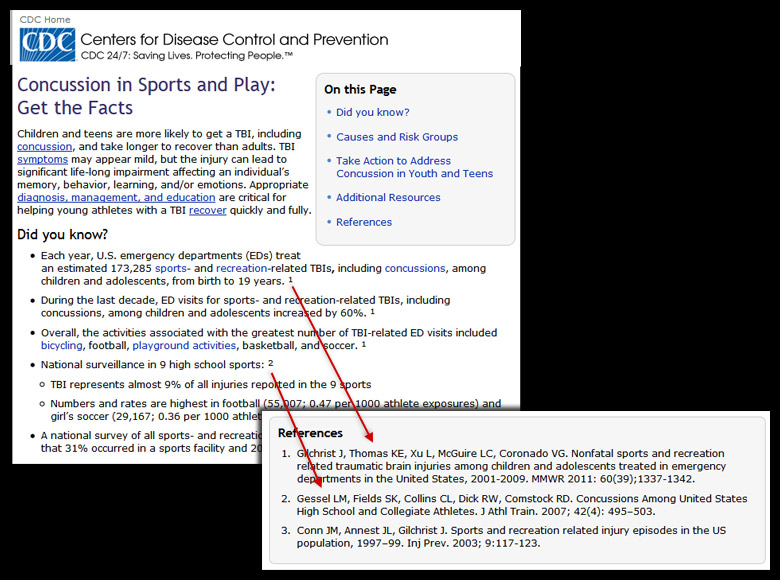Image resolution: width=780 pixels, height=580 pixels.
Task: Open the 'bicycling' activity link
Action: pos(61,345)
